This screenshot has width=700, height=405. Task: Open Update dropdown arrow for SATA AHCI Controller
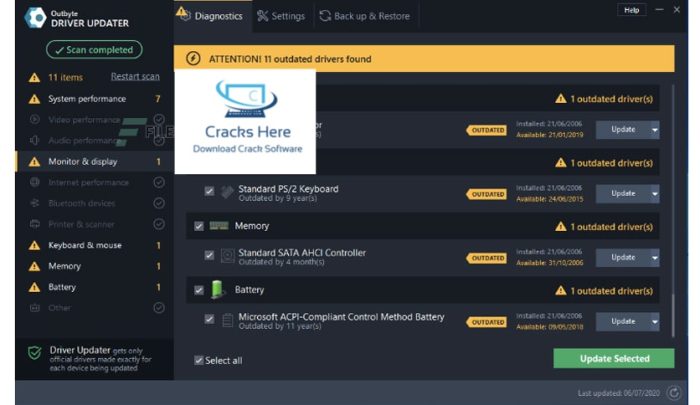click(x=654, y=258)
